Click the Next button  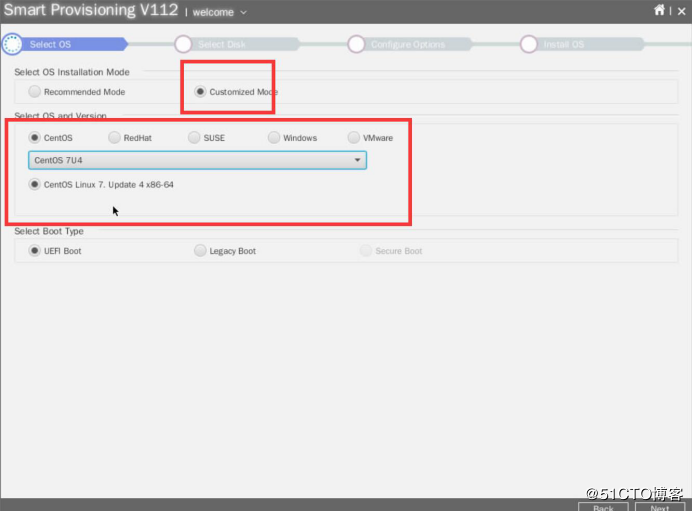pyautogui.click(x=660, y=507)
